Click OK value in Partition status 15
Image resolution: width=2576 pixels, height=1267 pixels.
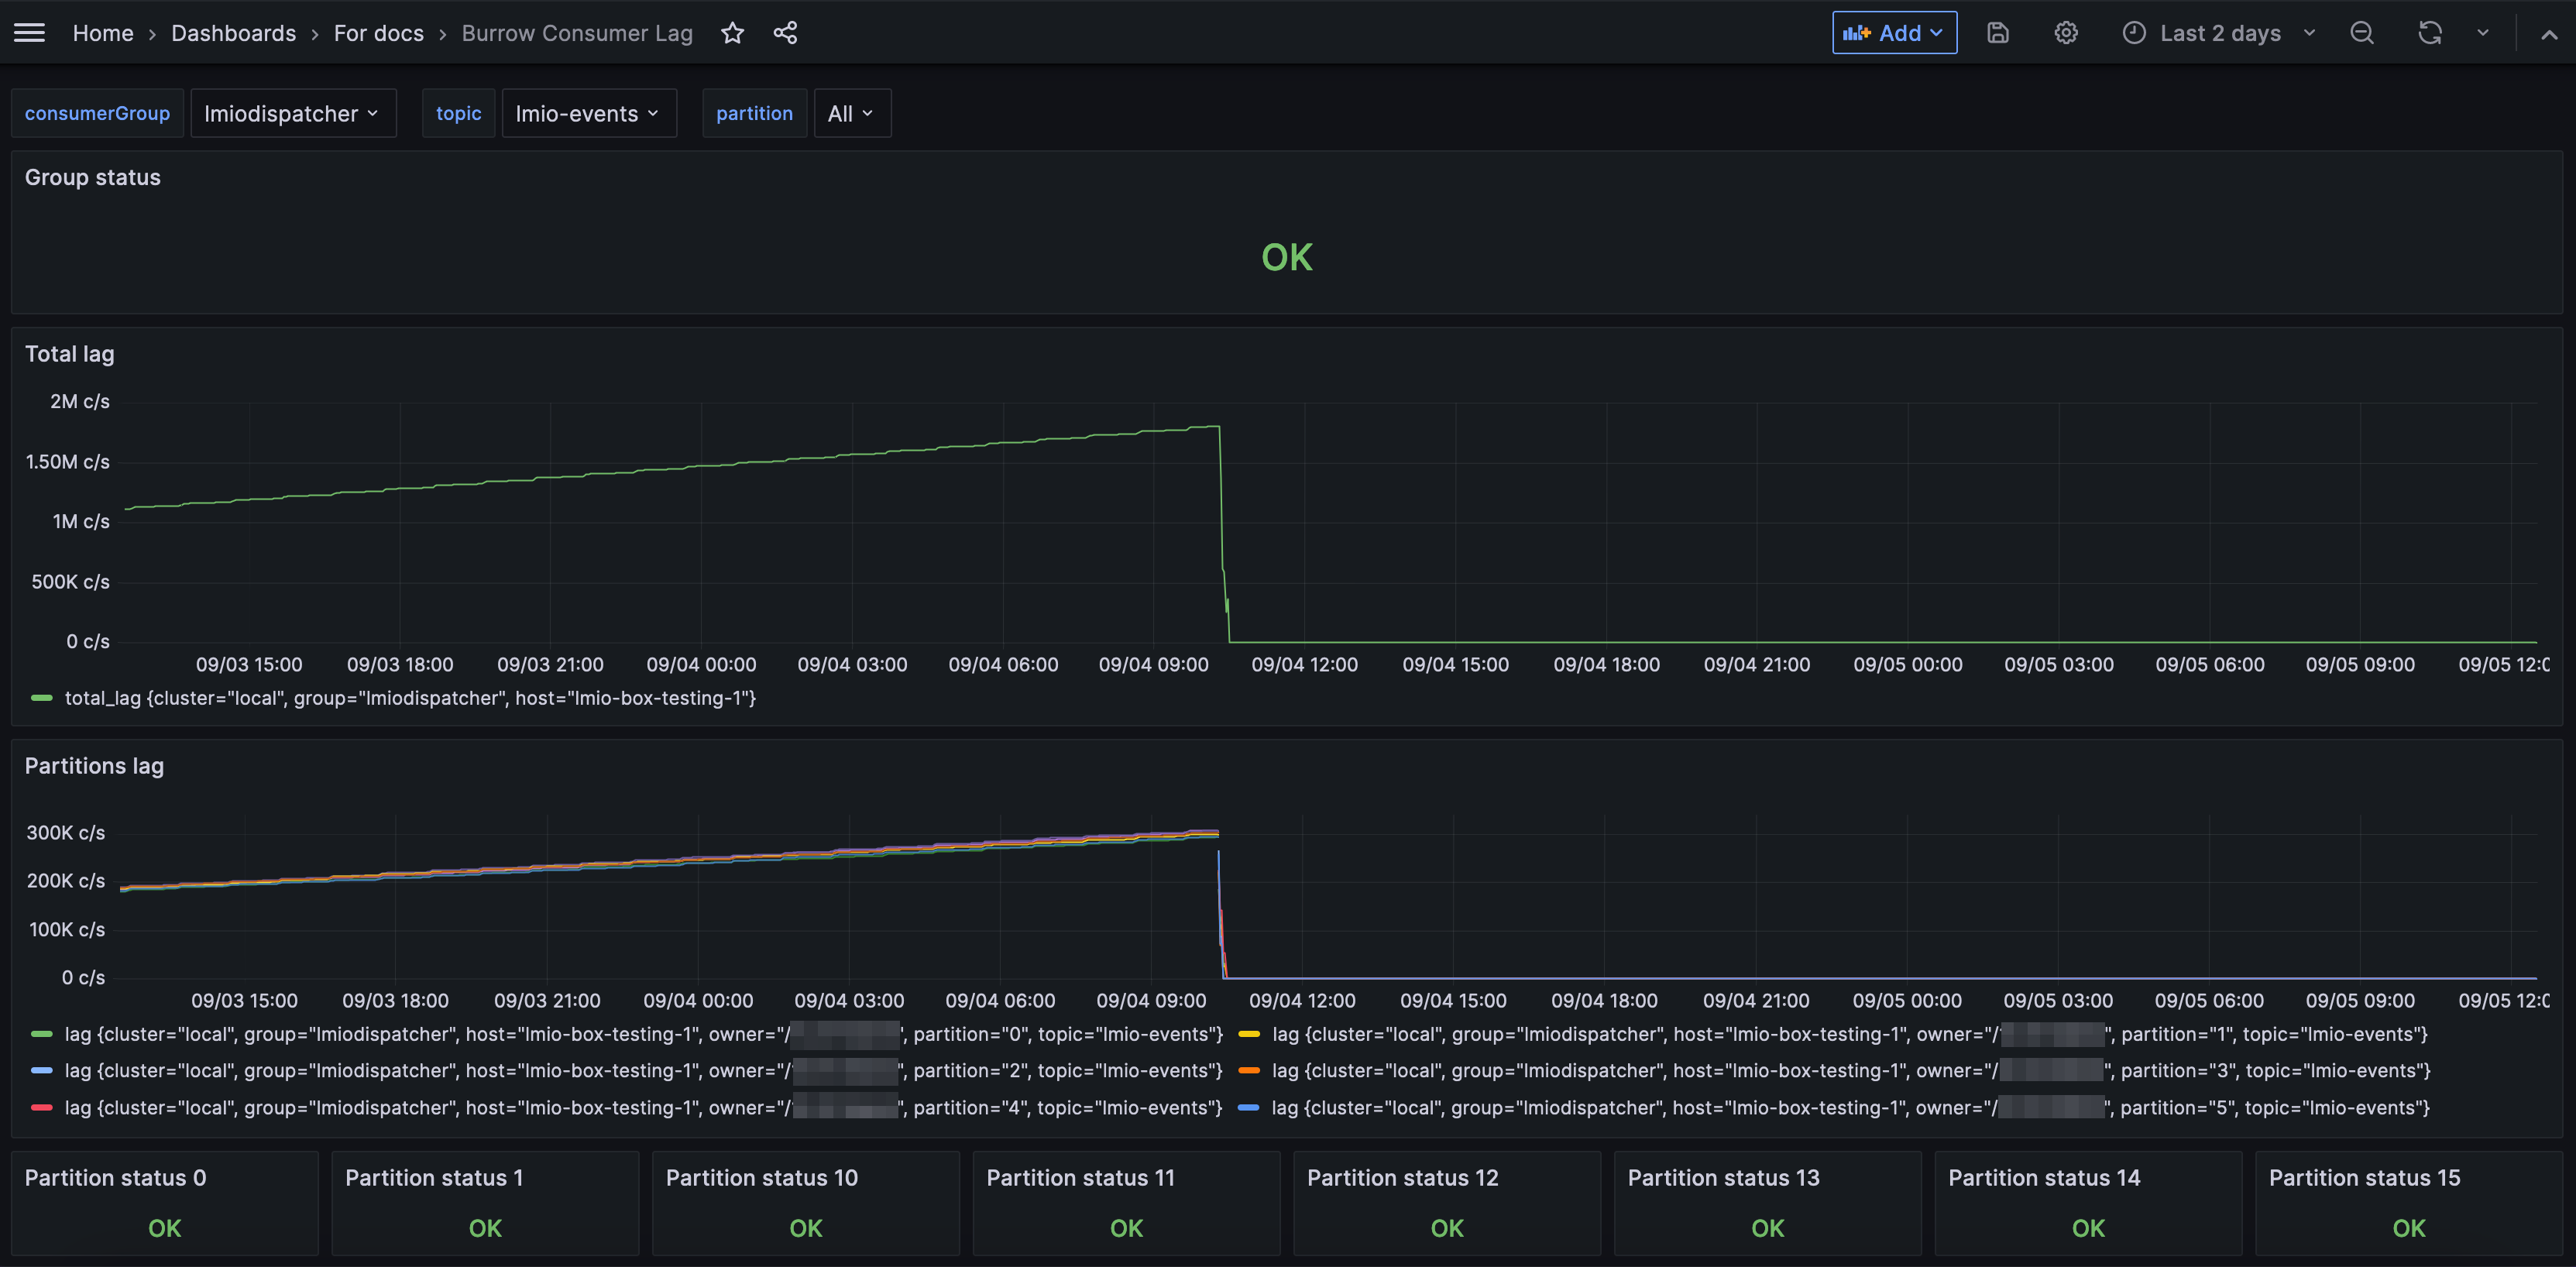point(2408,1228)
